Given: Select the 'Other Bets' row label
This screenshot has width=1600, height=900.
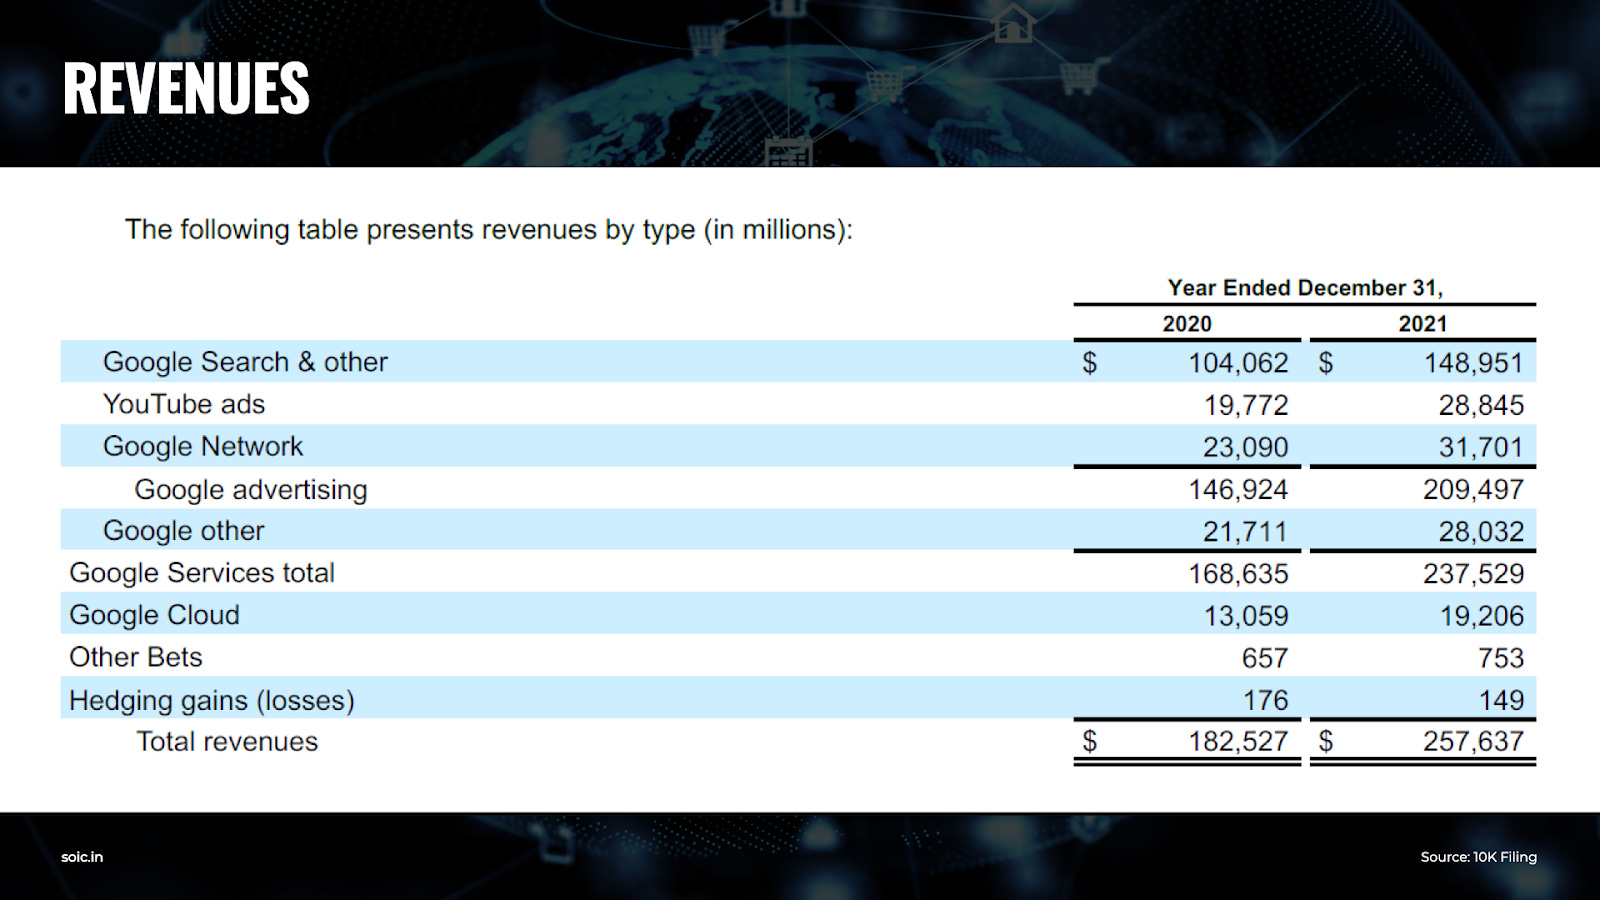Looking at the screenshot, I should pos(136,657).
